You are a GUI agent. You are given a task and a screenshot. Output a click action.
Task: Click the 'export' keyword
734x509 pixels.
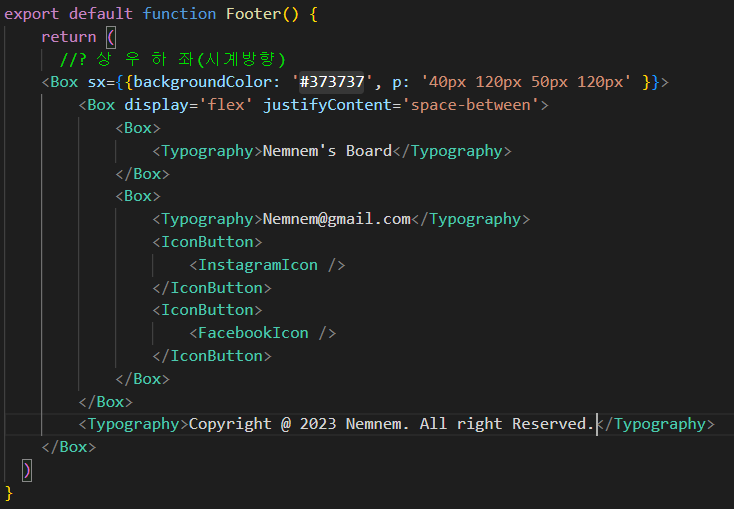tap(31, 14)
